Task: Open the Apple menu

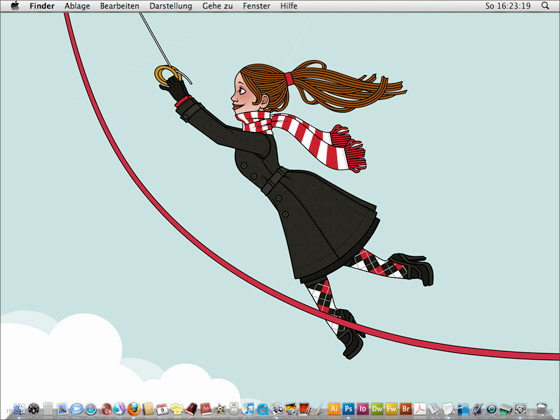Action: click(15, 6)
